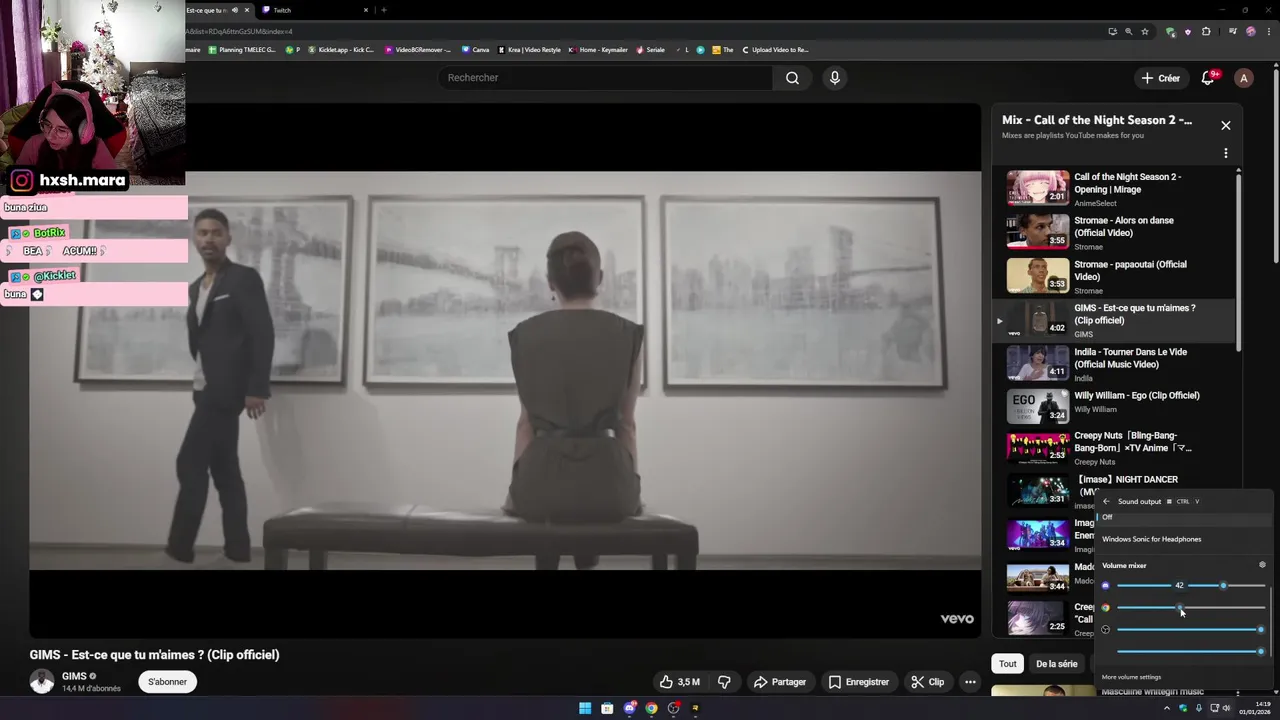The image size is (1280, 720).
Task: Open Chrome three-dot menu
Action: pos(1267,31)
